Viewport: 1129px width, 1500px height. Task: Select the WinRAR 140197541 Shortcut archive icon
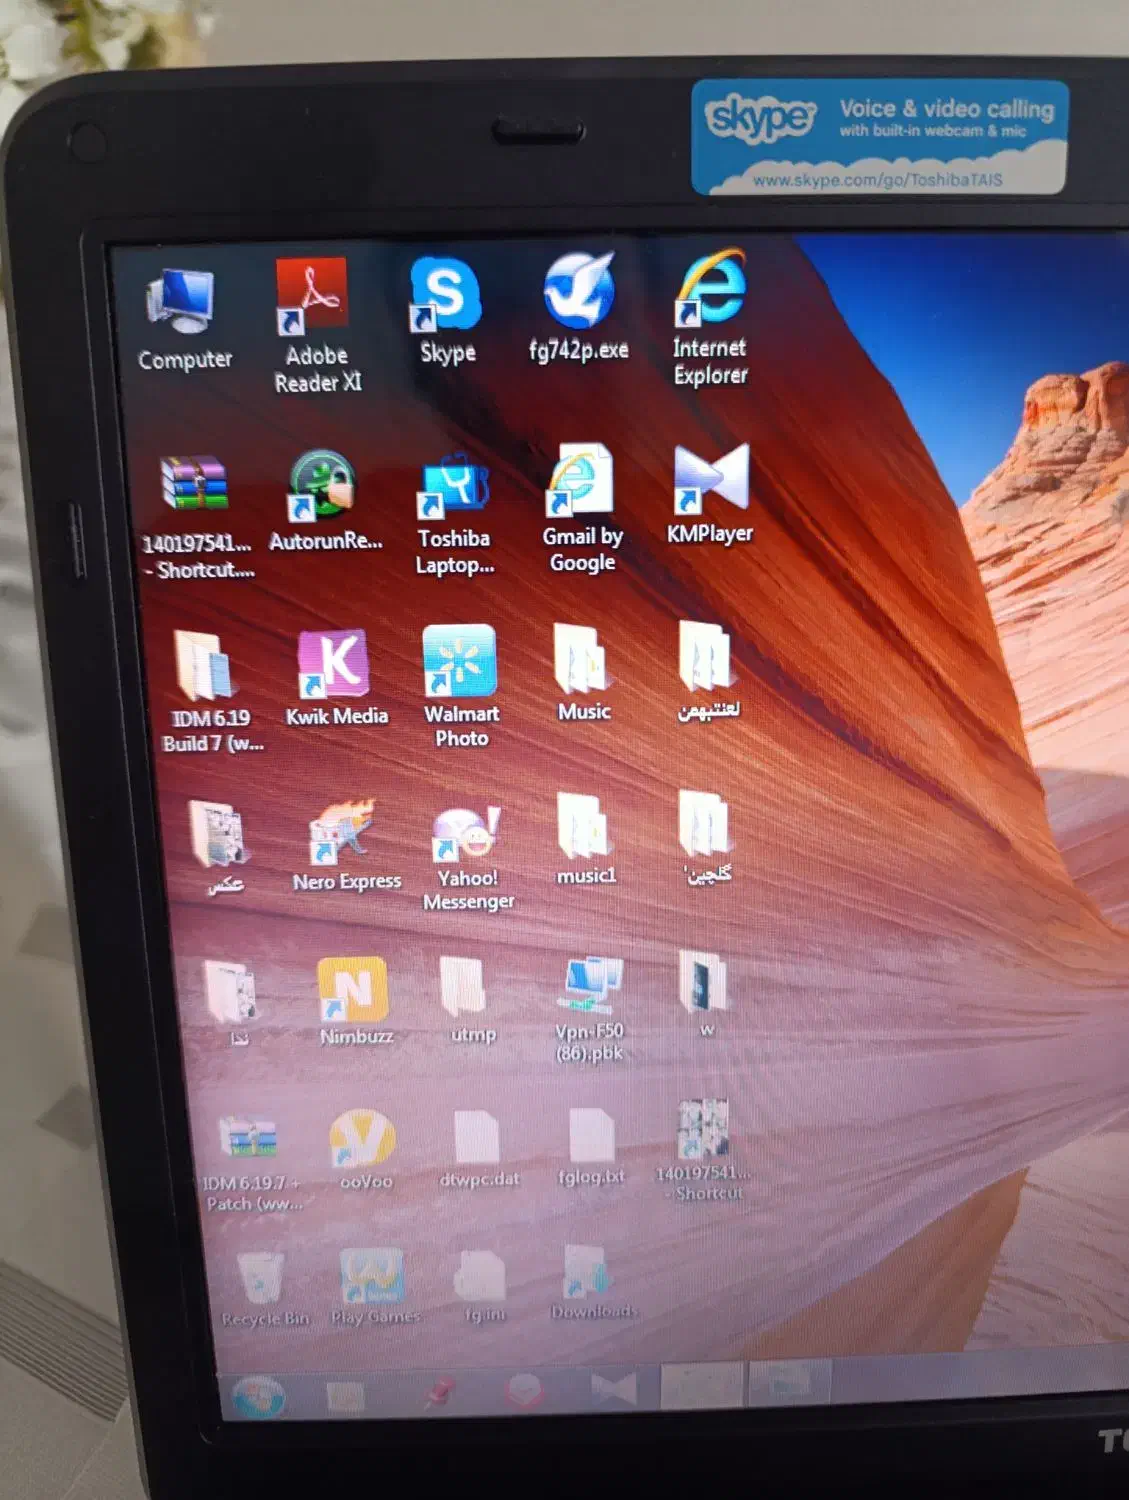[195, 485]
